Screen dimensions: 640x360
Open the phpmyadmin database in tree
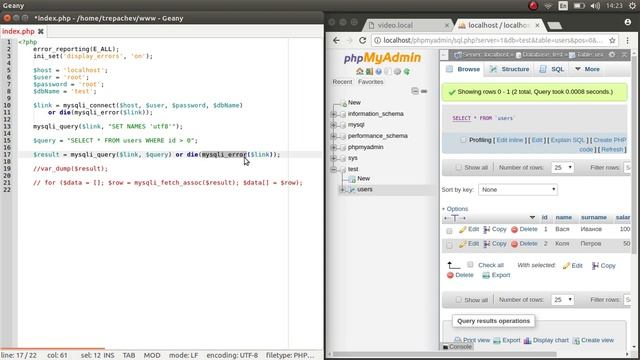click(365, 147)
